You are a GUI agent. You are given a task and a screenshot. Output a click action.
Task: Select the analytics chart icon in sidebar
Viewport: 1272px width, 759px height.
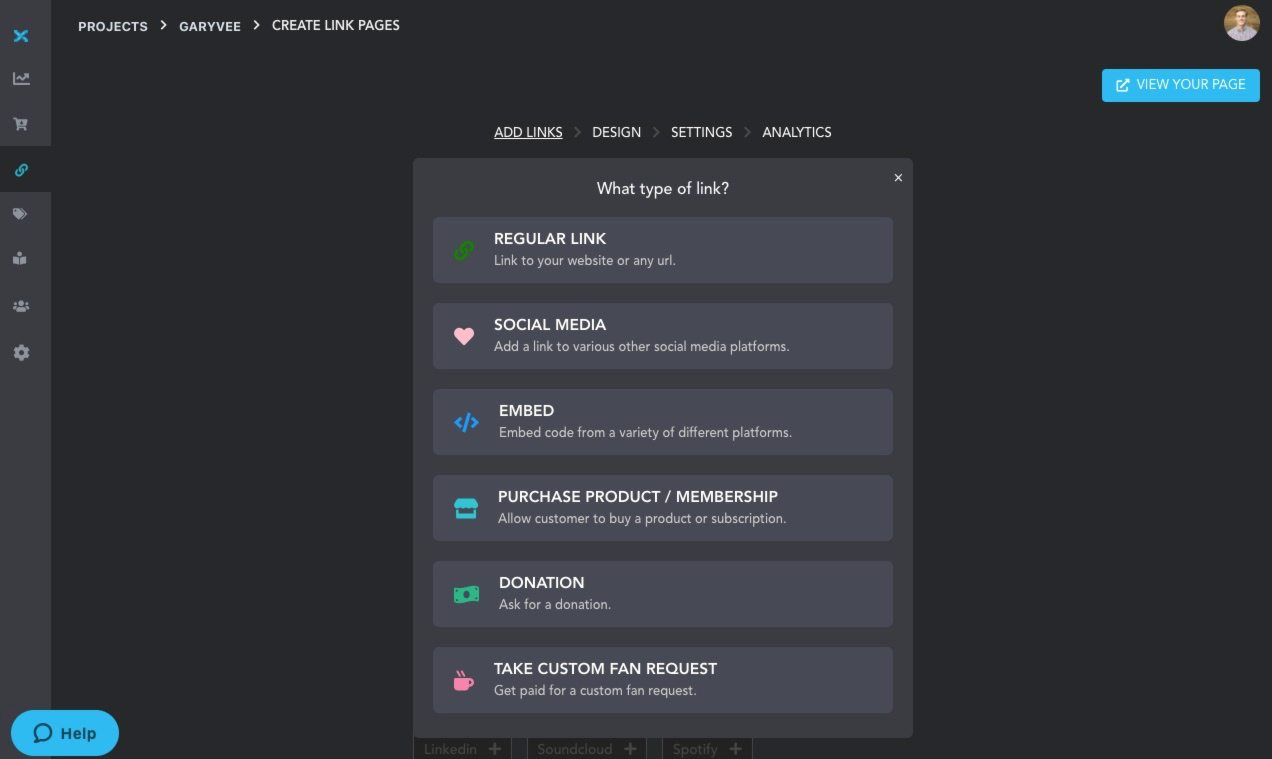point(21,78)
